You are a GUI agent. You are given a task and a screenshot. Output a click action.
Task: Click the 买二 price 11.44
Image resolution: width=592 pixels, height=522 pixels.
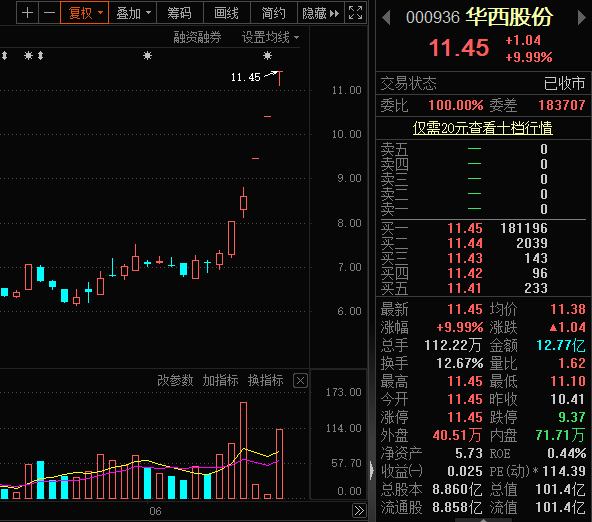click(x=465, y=243)
